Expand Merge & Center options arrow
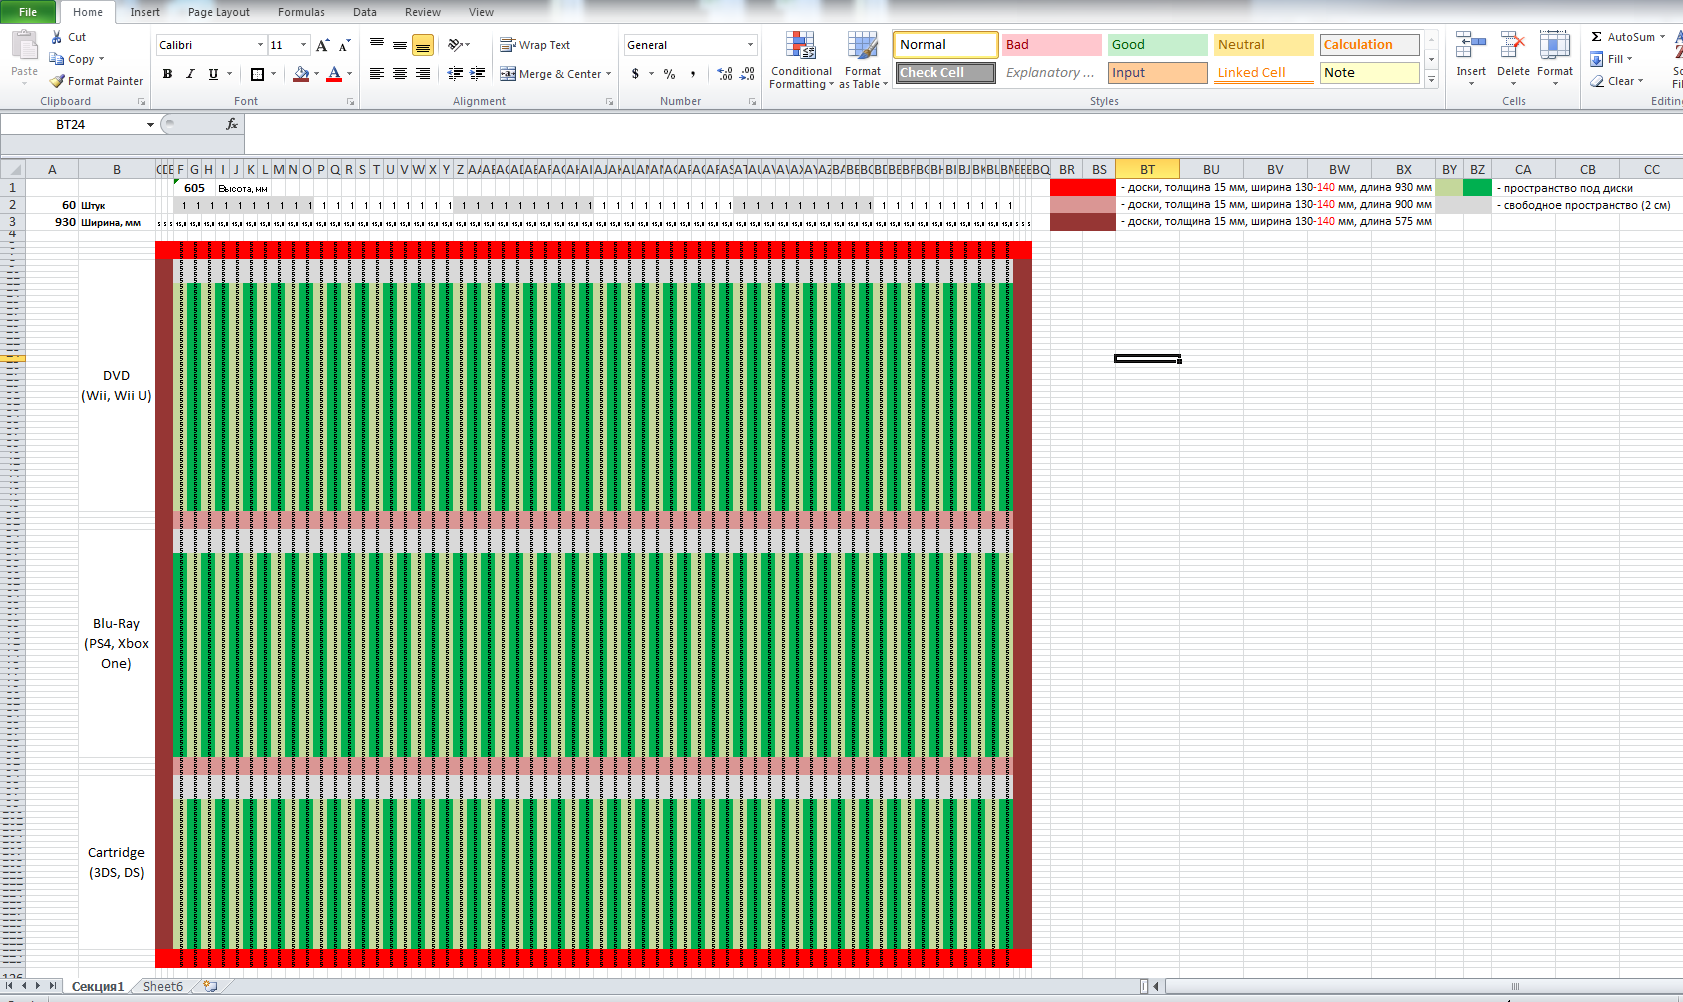This screenshot has width=1683, height=1002. [x=608, y=74]
